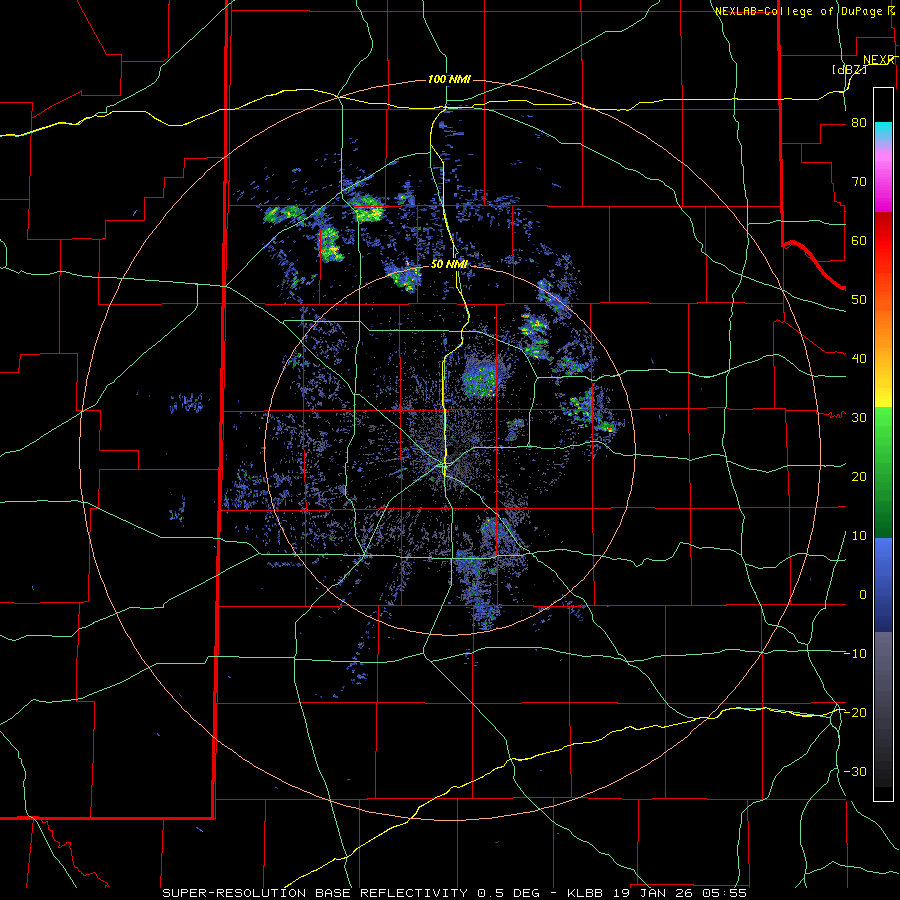Click the 40 value on the dBZ scale

click(x=859, y=359)
